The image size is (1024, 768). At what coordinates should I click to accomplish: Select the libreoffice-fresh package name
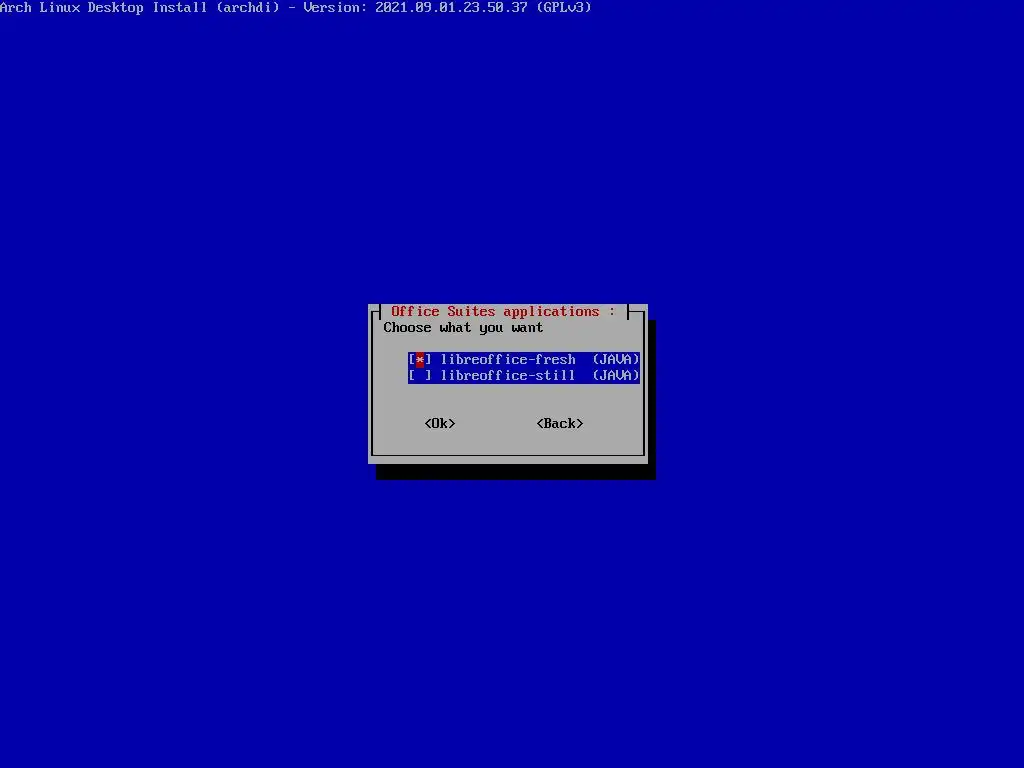(x=508, y=360)
